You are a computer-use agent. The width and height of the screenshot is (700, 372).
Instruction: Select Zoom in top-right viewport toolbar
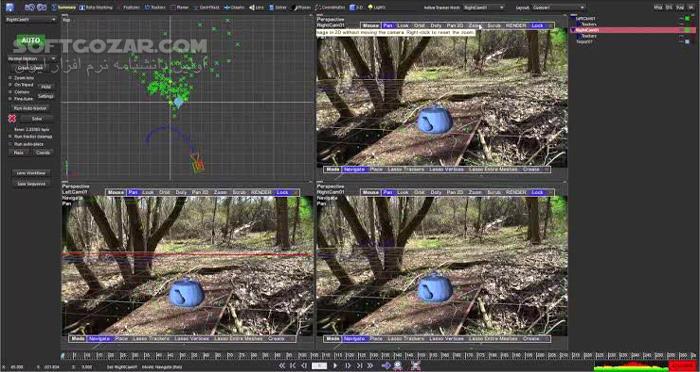coord(475,26)
